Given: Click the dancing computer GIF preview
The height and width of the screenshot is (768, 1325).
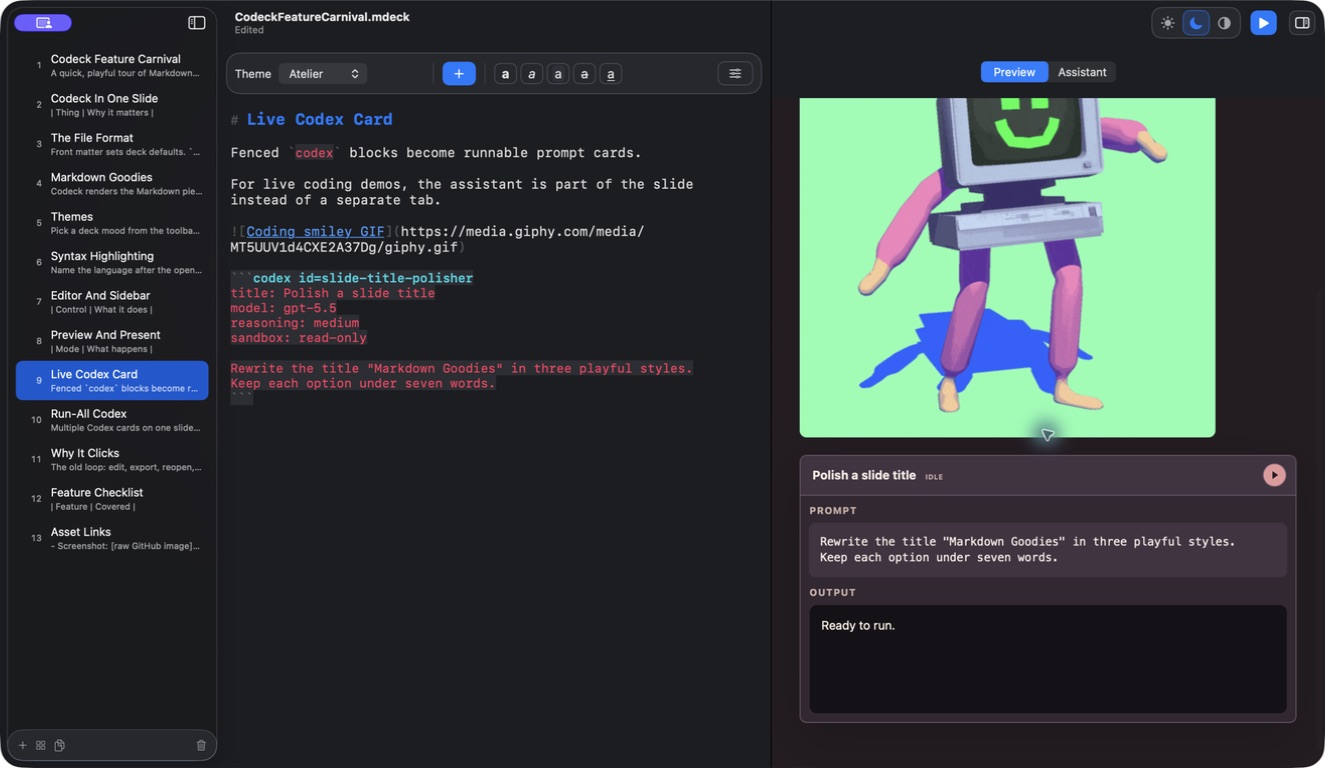Looking at the screenshot, I should tap(1007, 267).
